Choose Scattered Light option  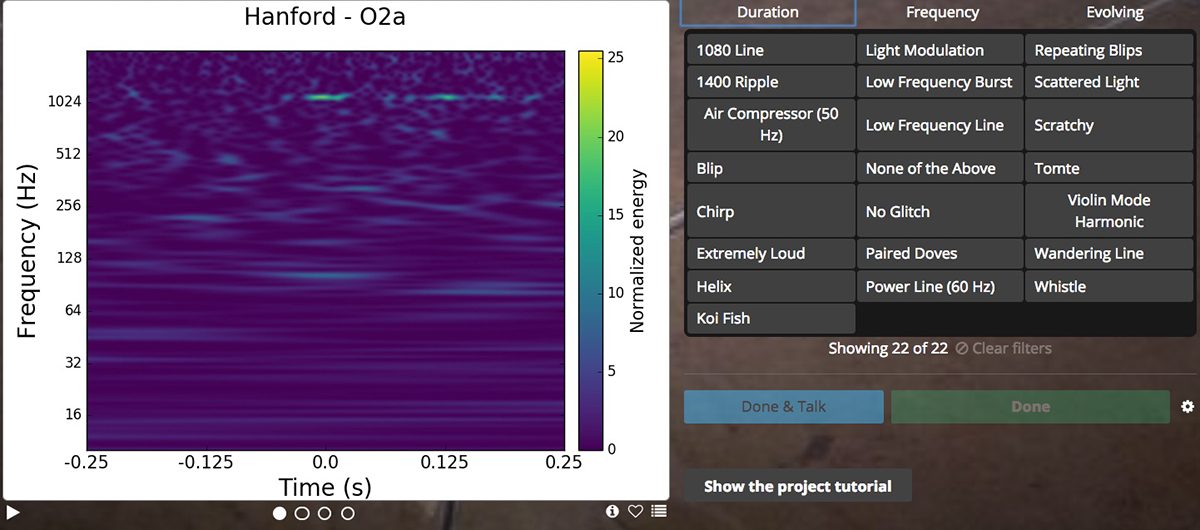pos(1110,82)
